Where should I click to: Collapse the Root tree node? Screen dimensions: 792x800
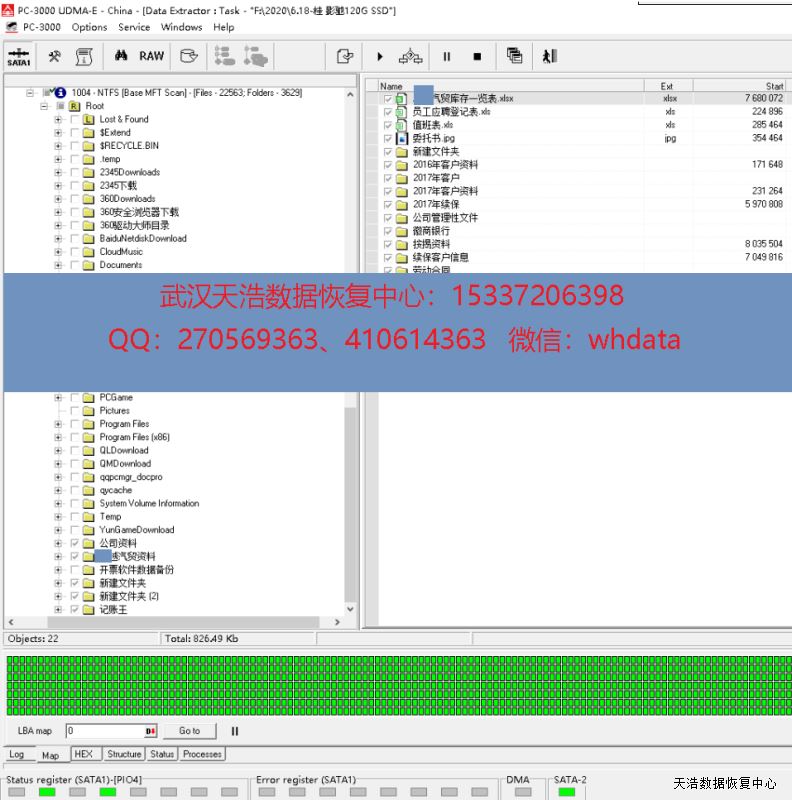click(45, 106)
